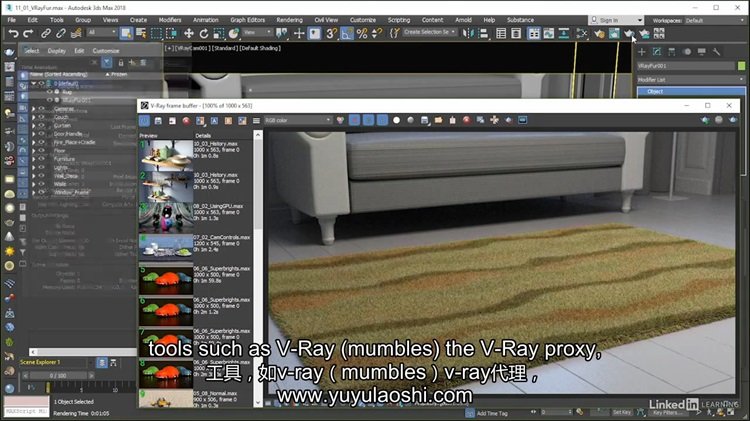Viewport: 750px width, 421px height.
Task: Toggle white circle color channel in frame buffer
Action: click(x=396, y=120)
